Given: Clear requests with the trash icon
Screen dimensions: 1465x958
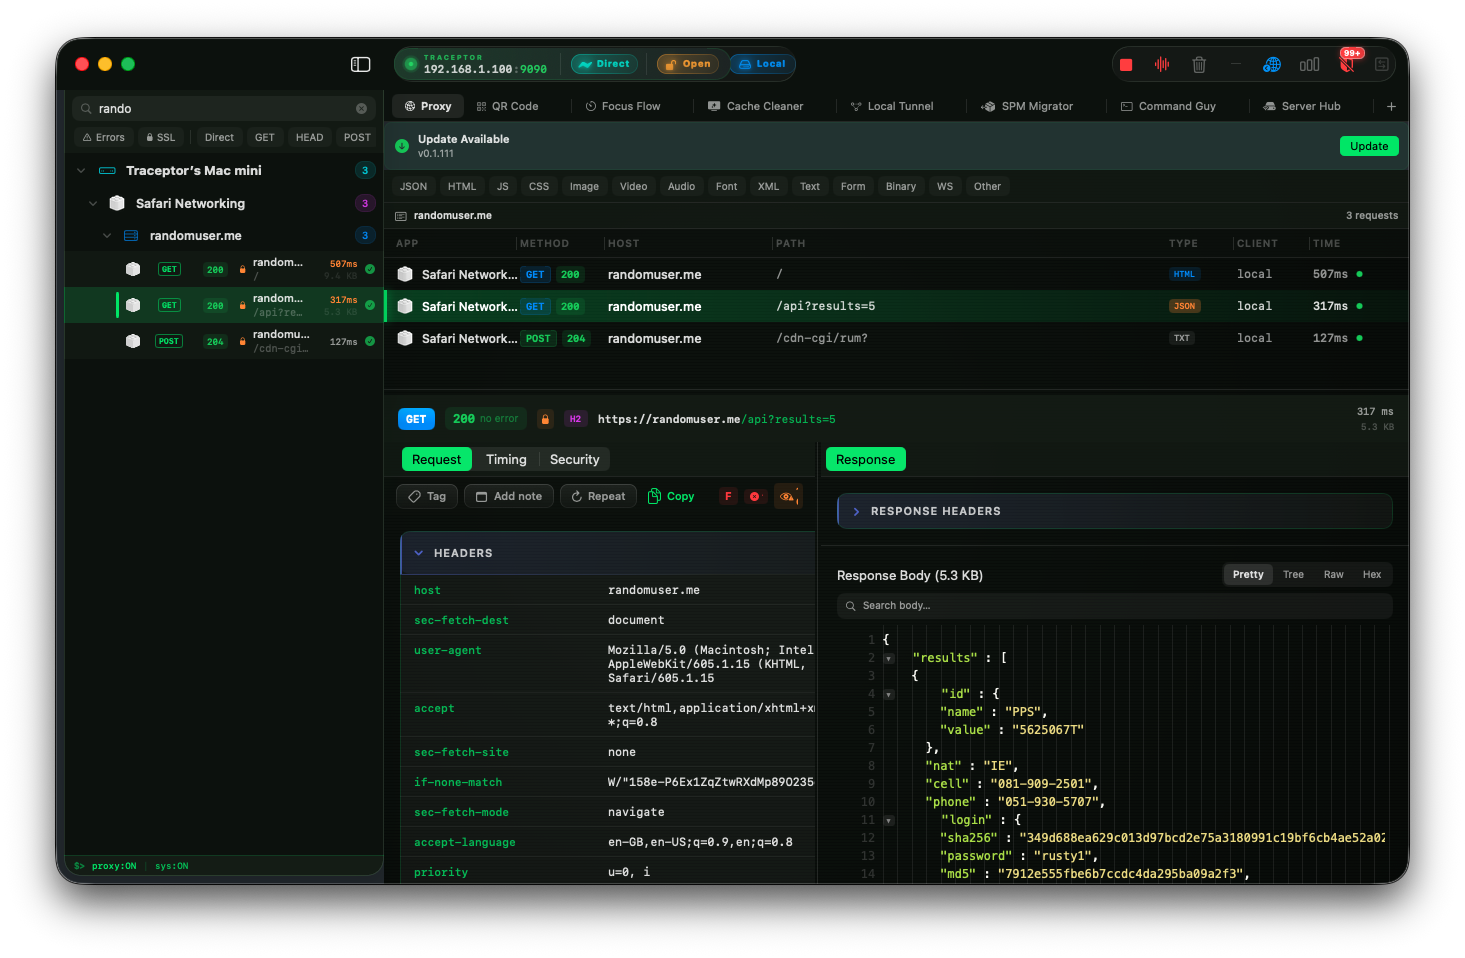Looking at the screenshot, I should pos(1199,65).
